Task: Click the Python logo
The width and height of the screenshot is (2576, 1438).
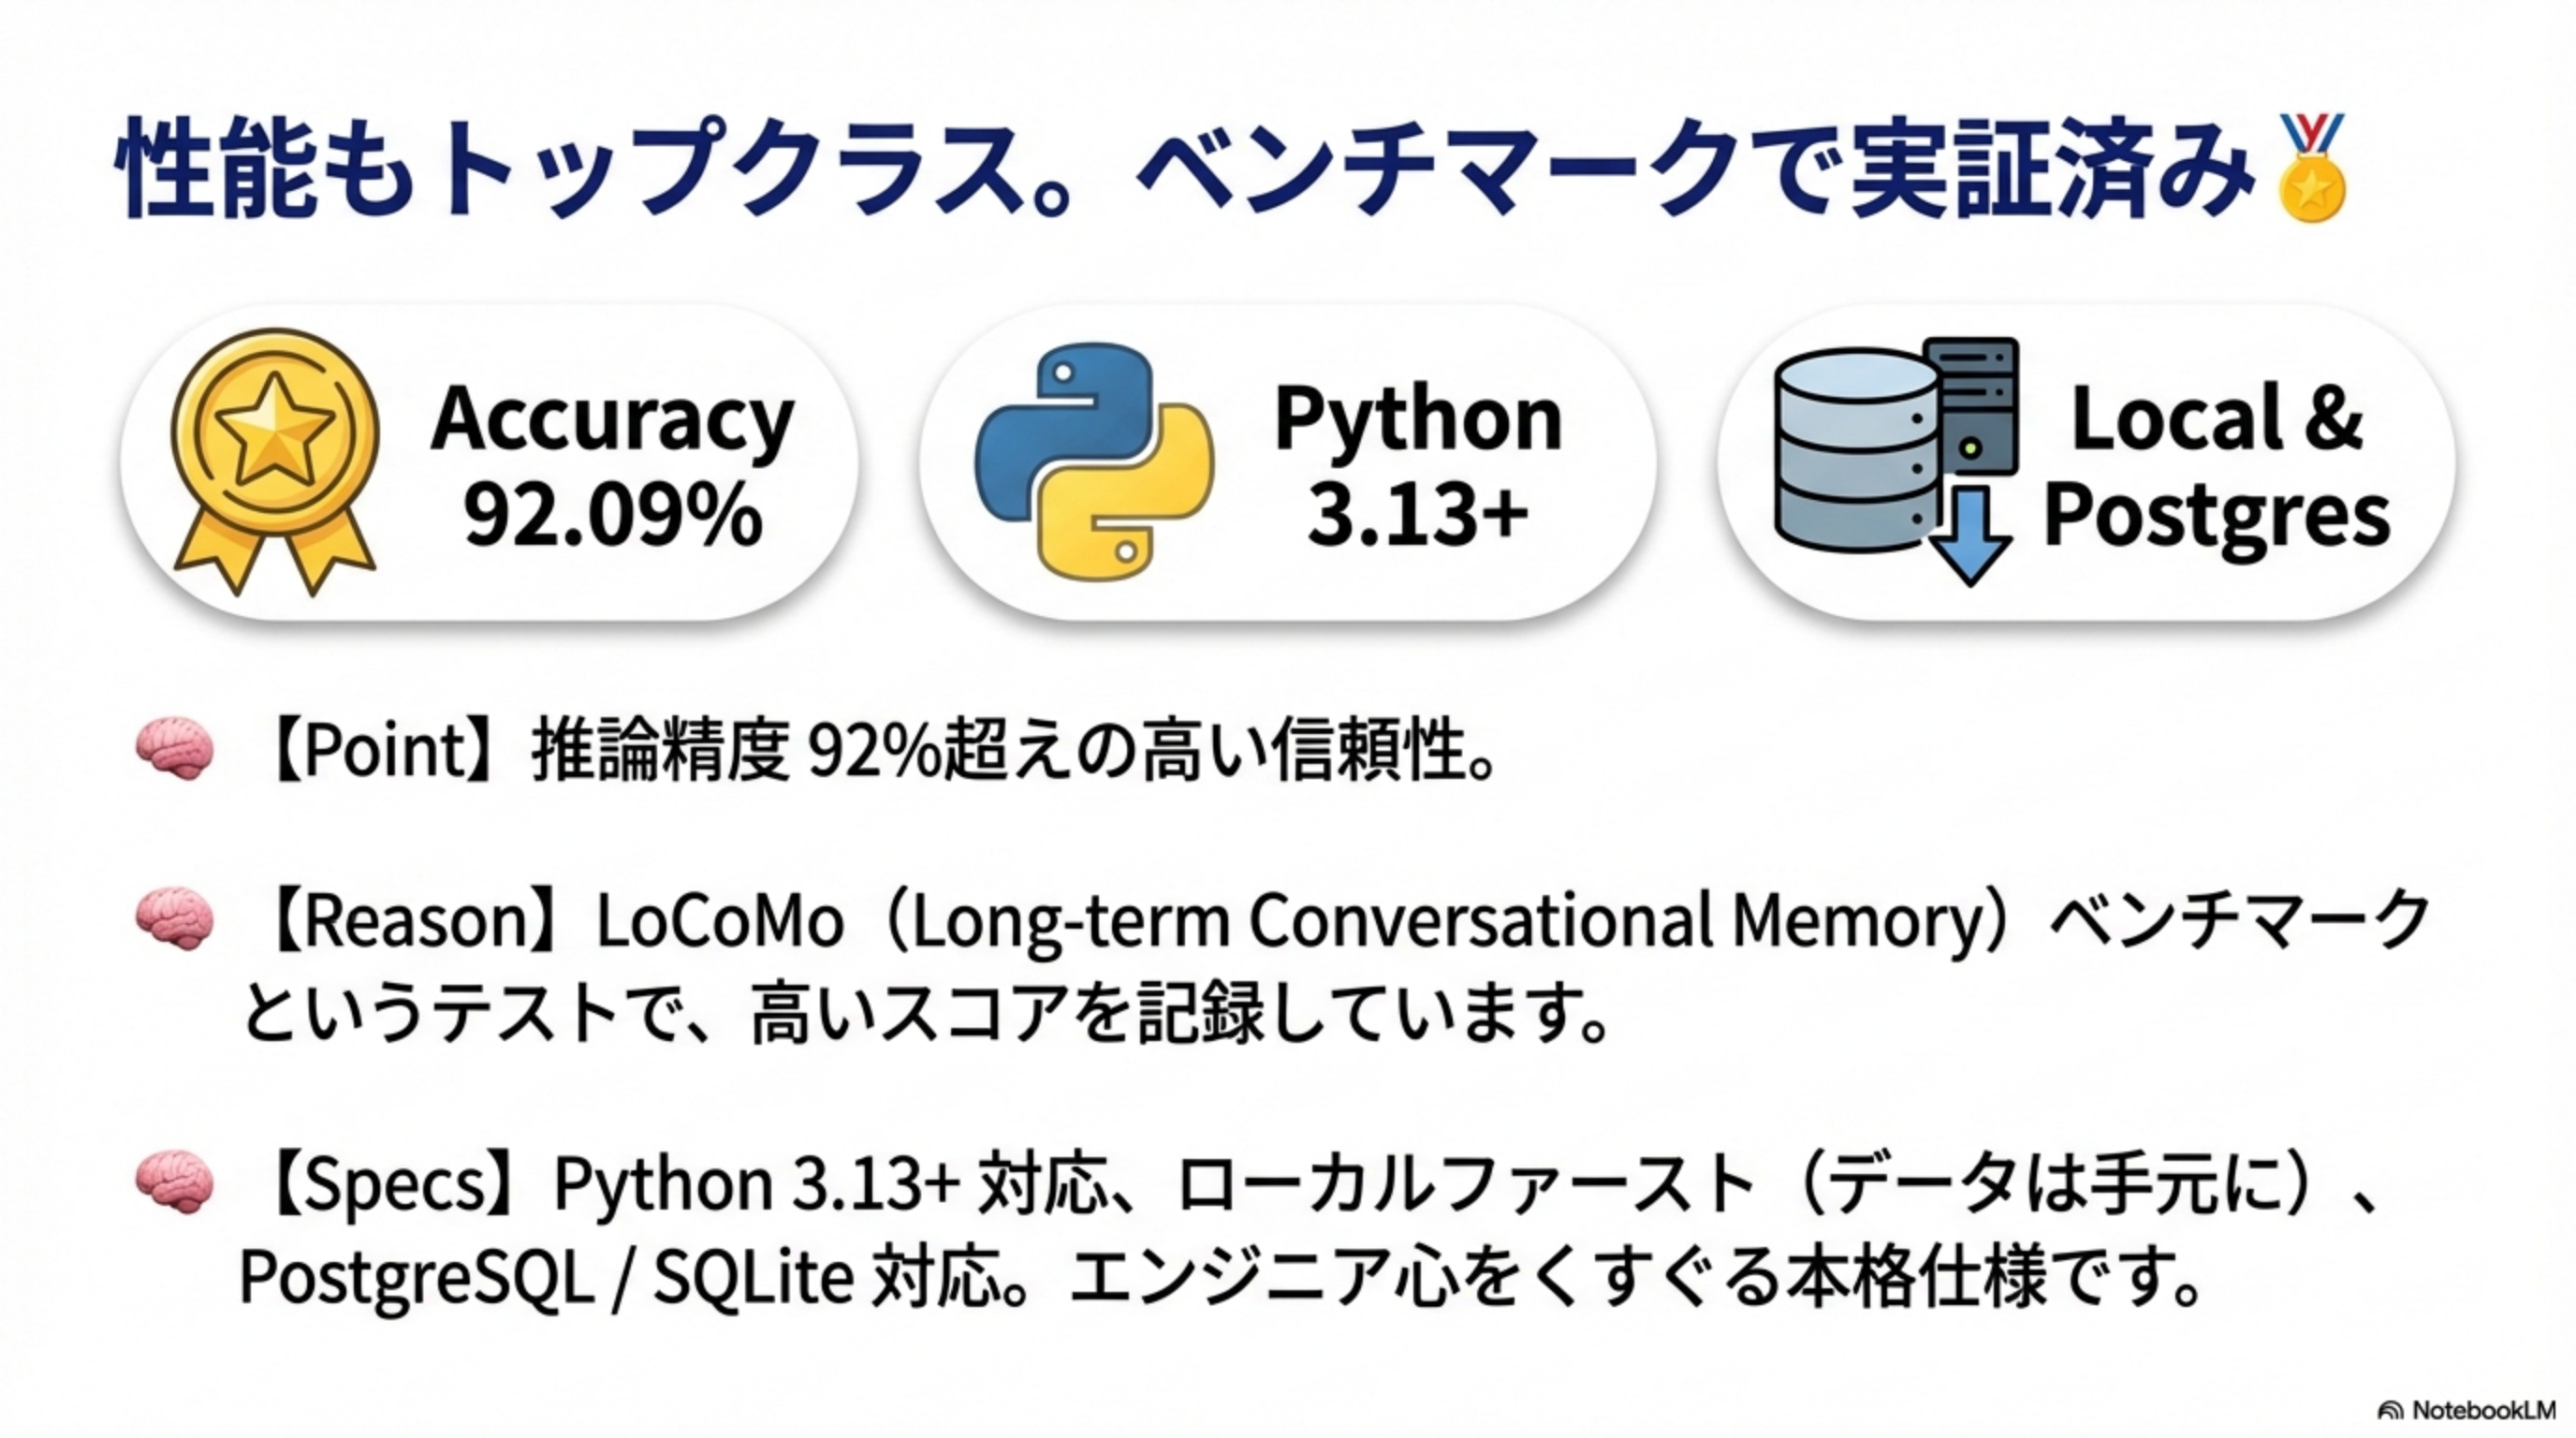Action: click(1094, 461)
